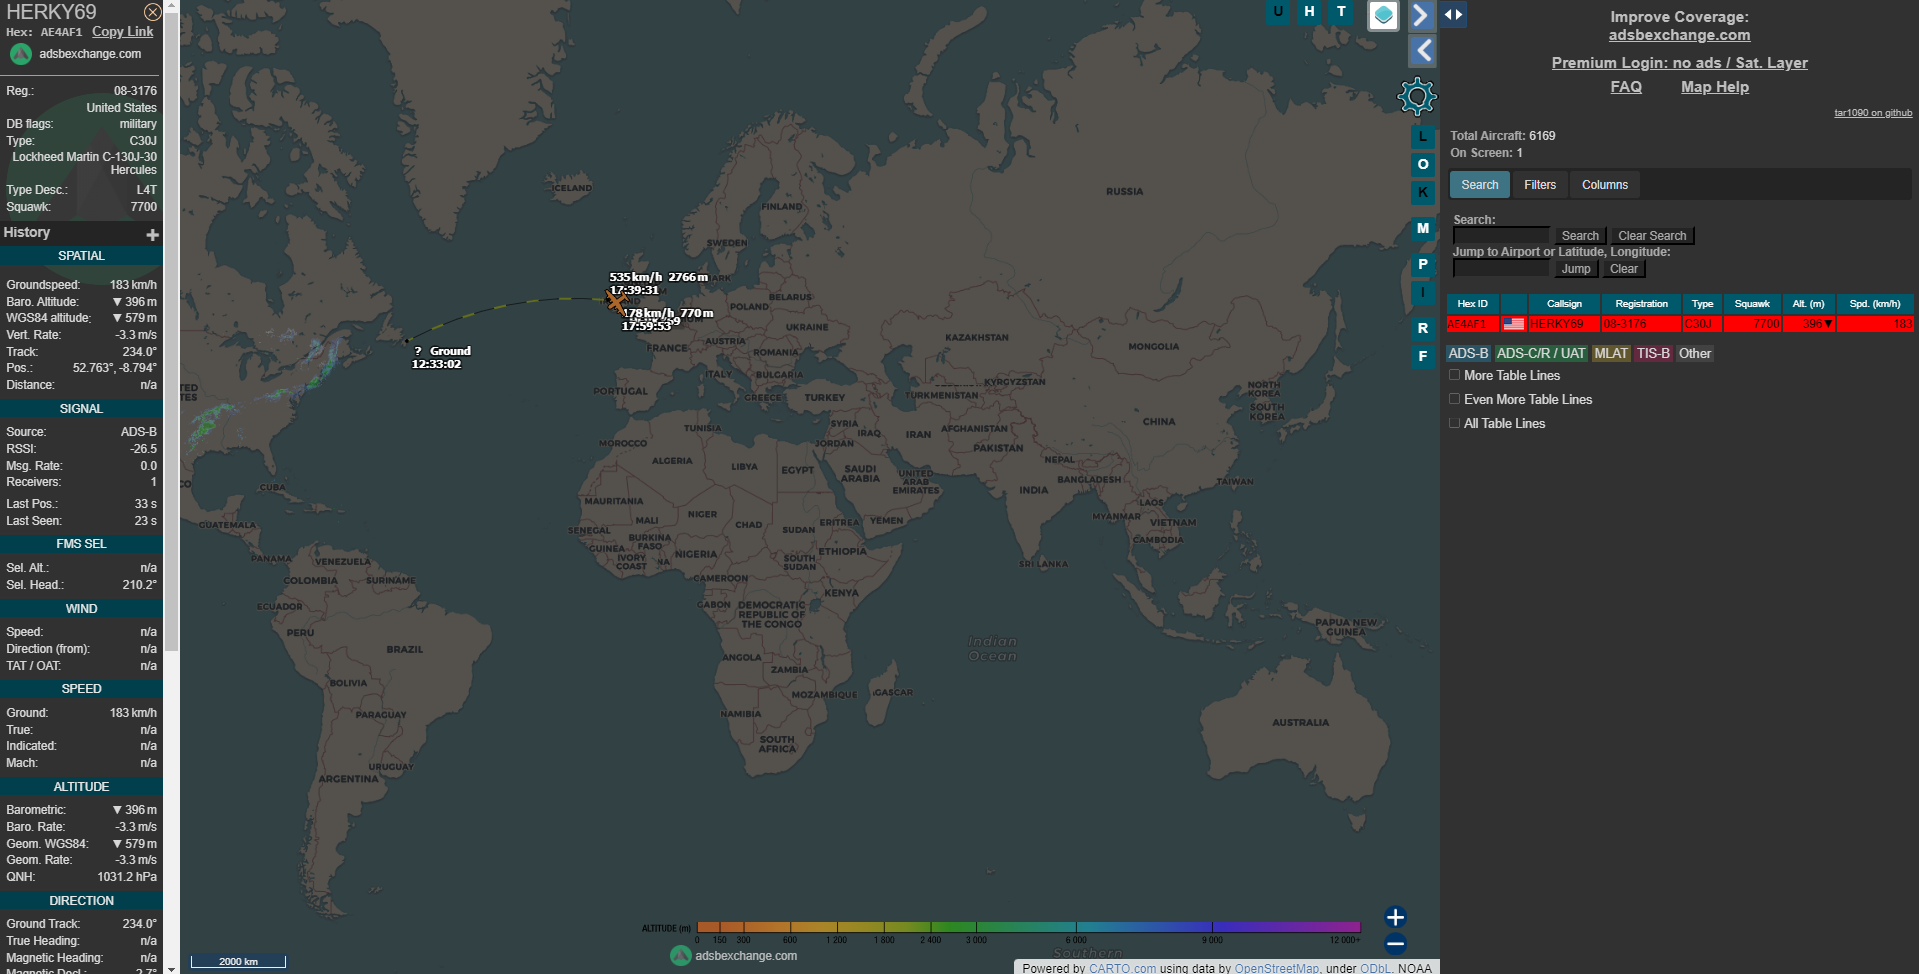Open the settings gear icon

pos(1417,97)
